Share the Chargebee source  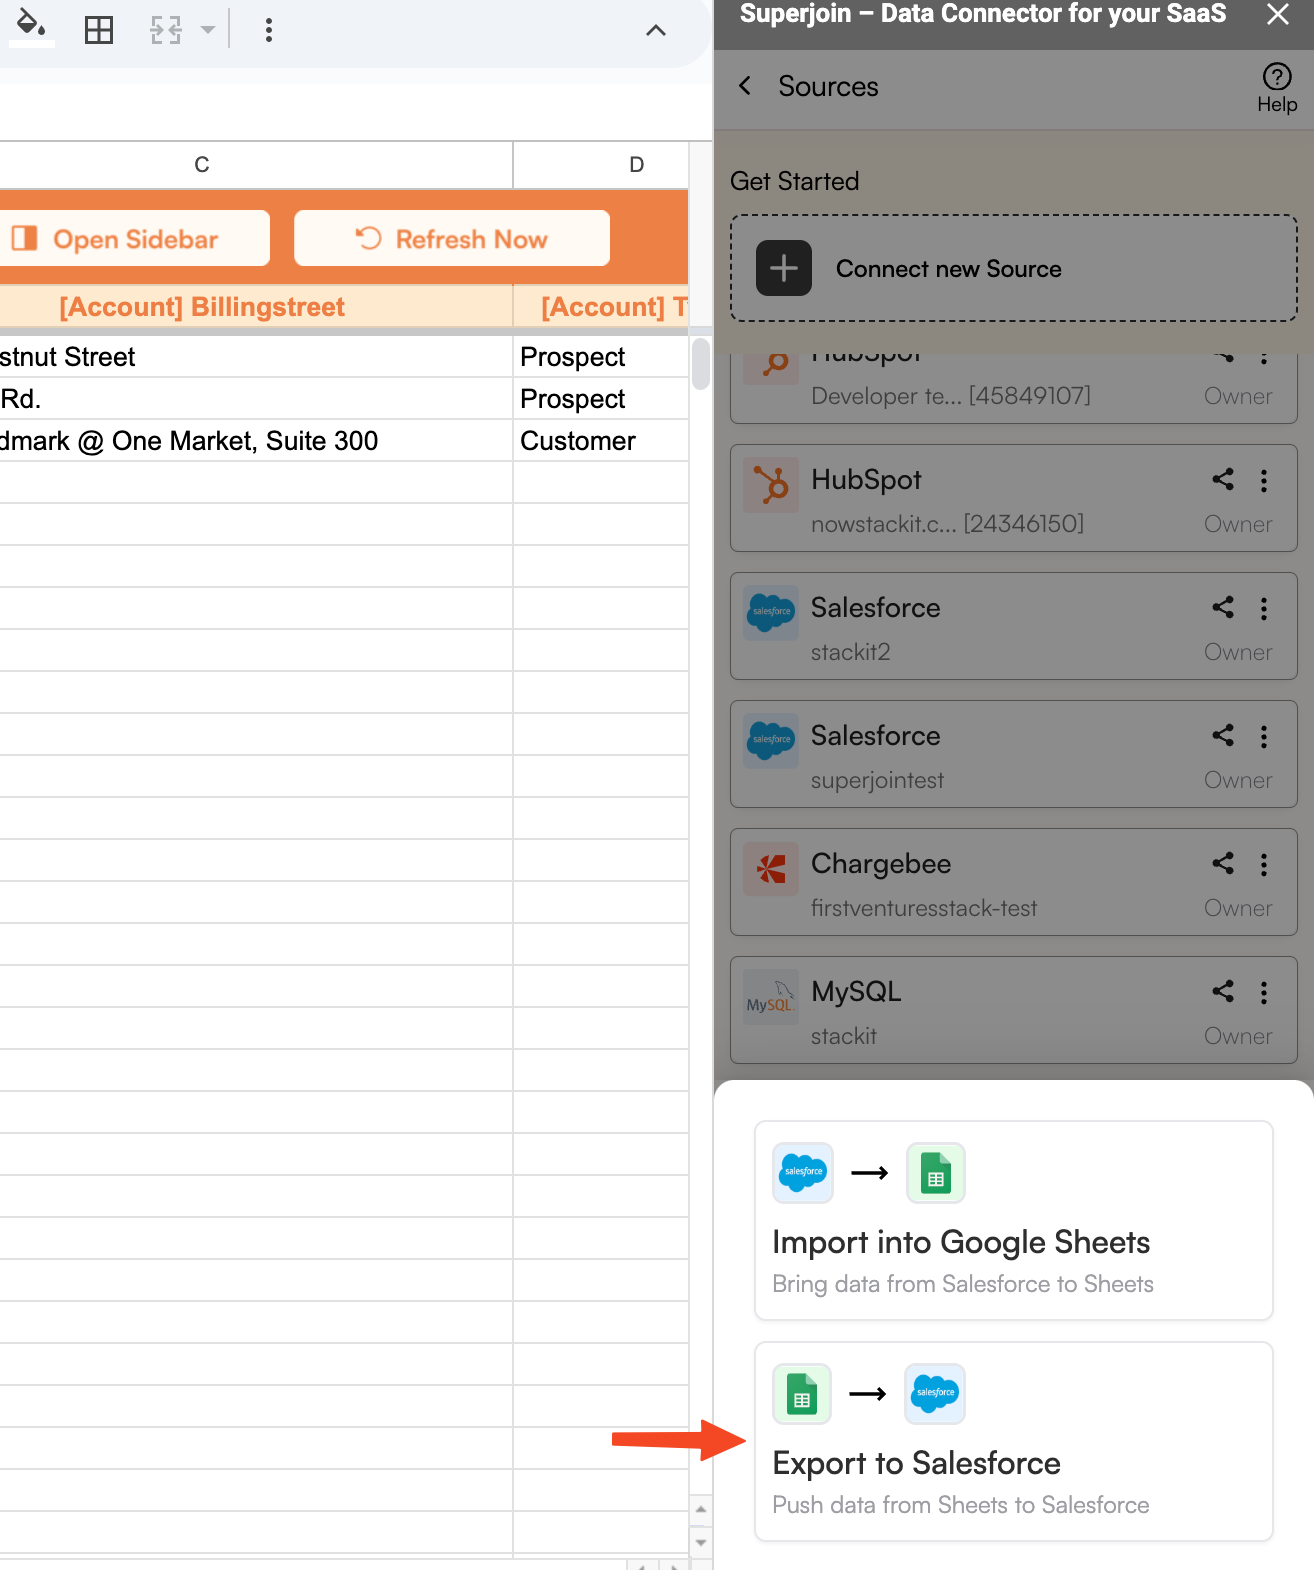click(1223, 863)
